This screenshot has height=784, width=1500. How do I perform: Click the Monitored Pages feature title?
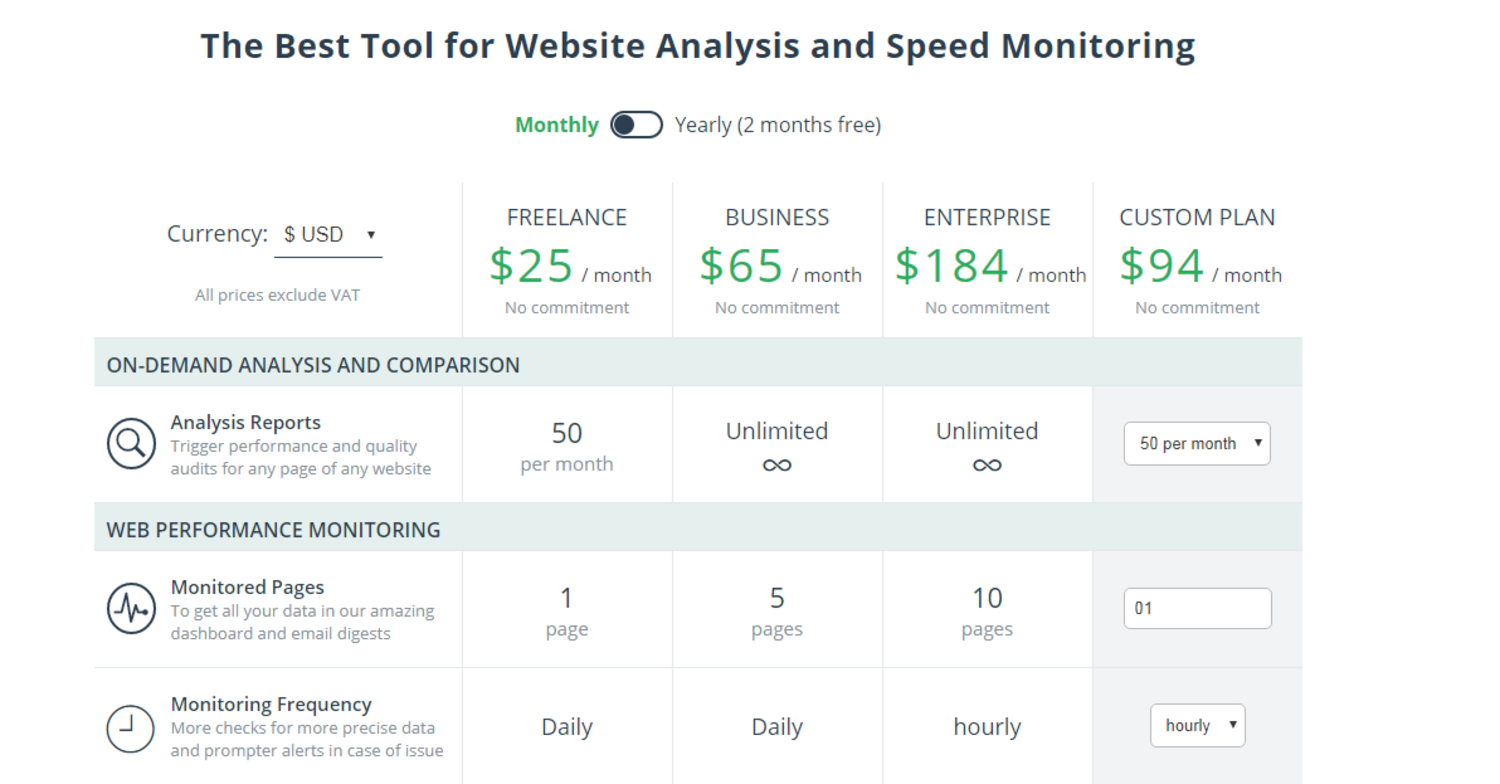pyautogui.click(x=247, y=587)
